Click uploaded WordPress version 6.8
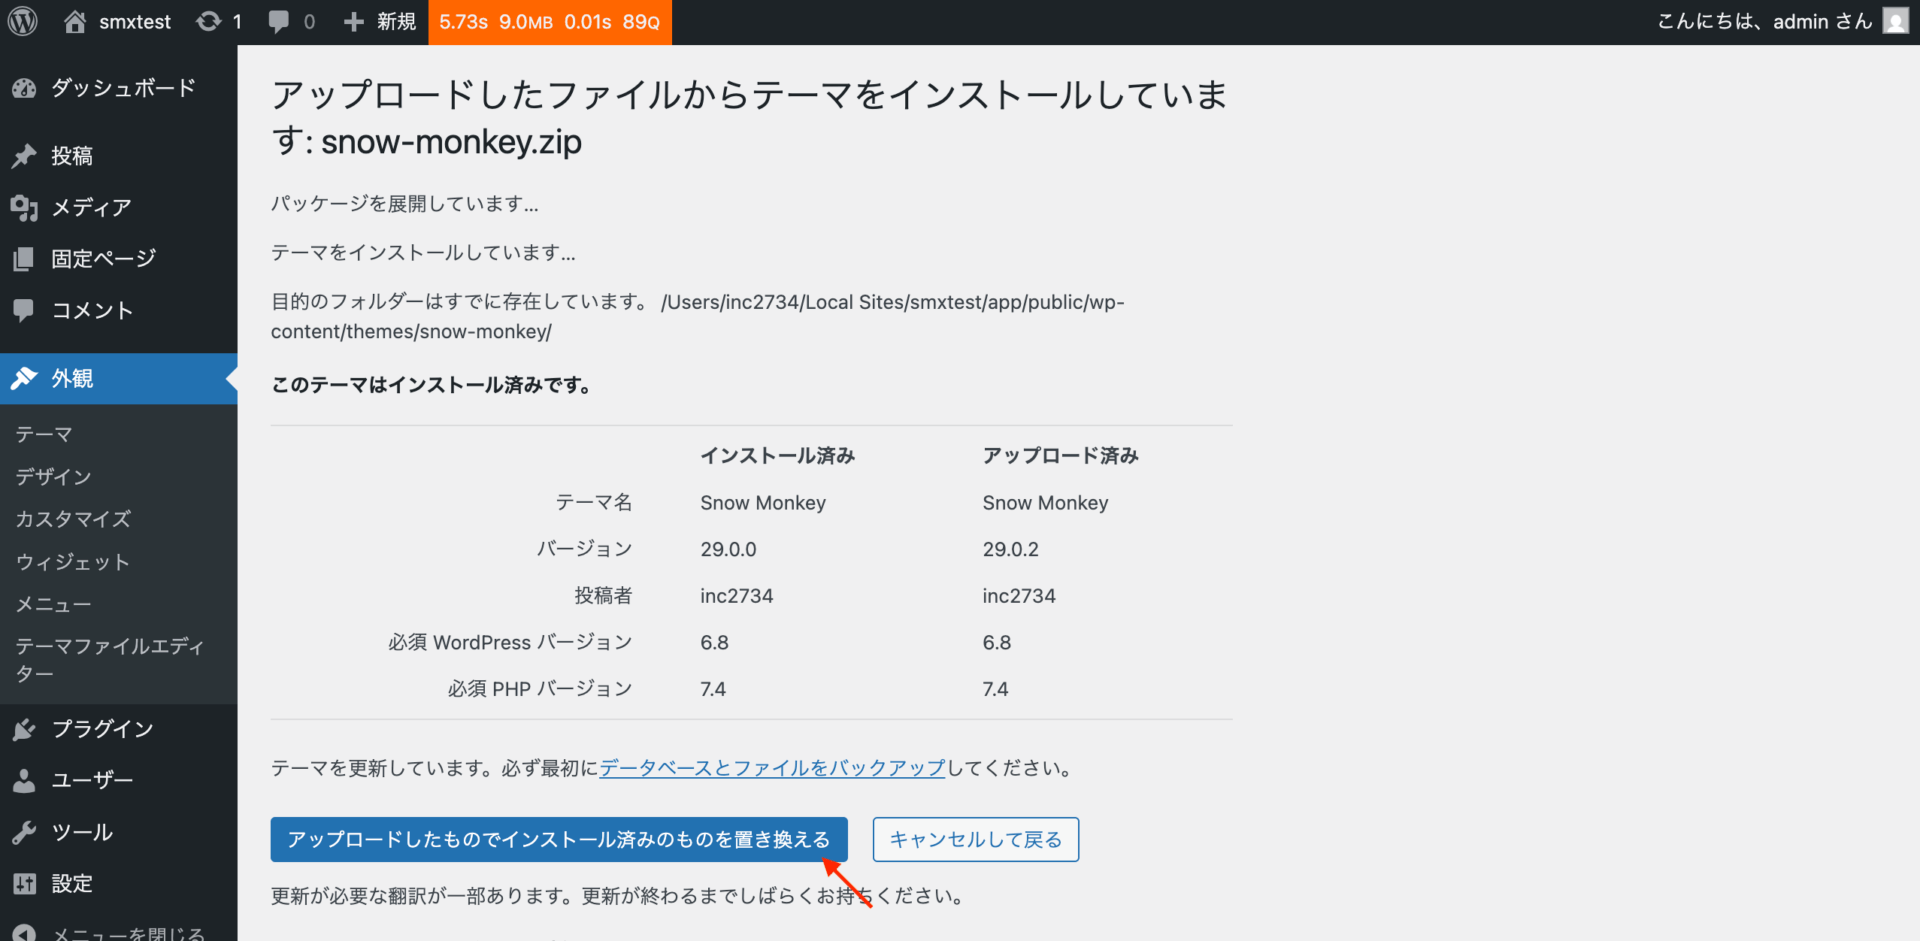Image resolution: width=1920 pixels, height=941 pixels. click(996, 642)
